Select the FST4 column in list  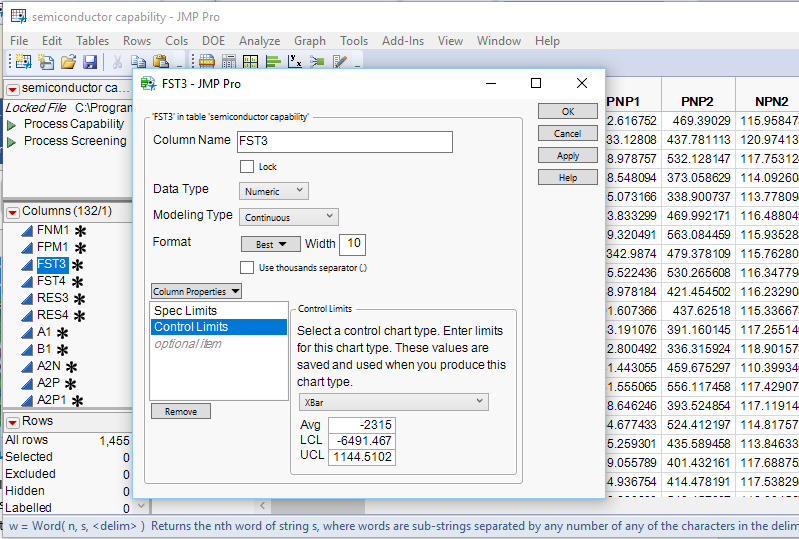51,281
